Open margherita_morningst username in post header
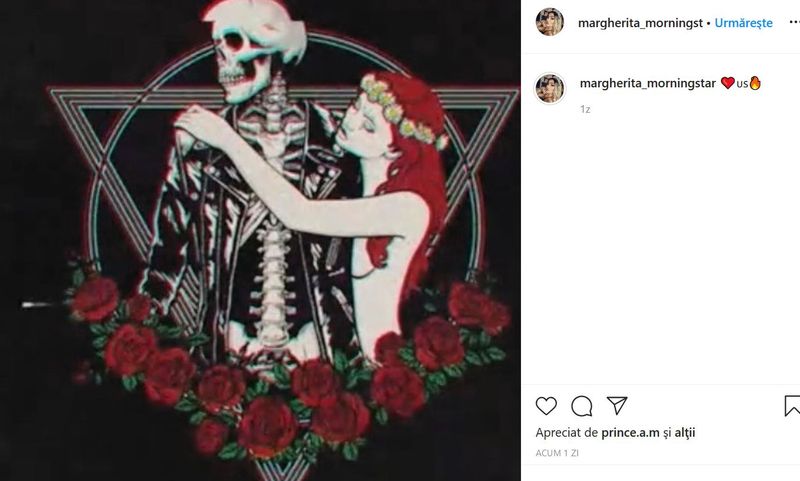800x481 pixels. [640, 23]
